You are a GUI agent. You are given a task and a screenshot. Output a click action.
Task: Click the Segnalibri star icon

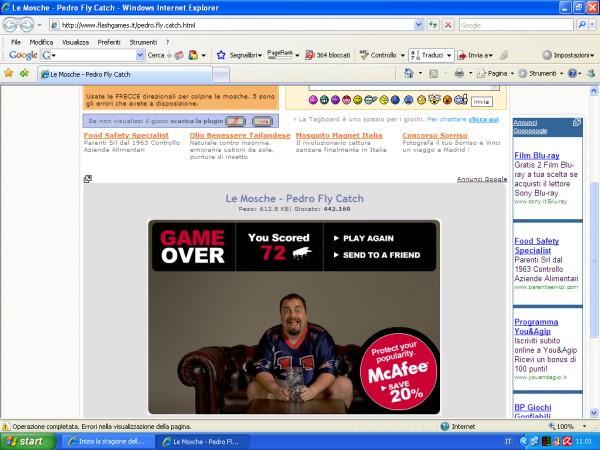(221, 55)
